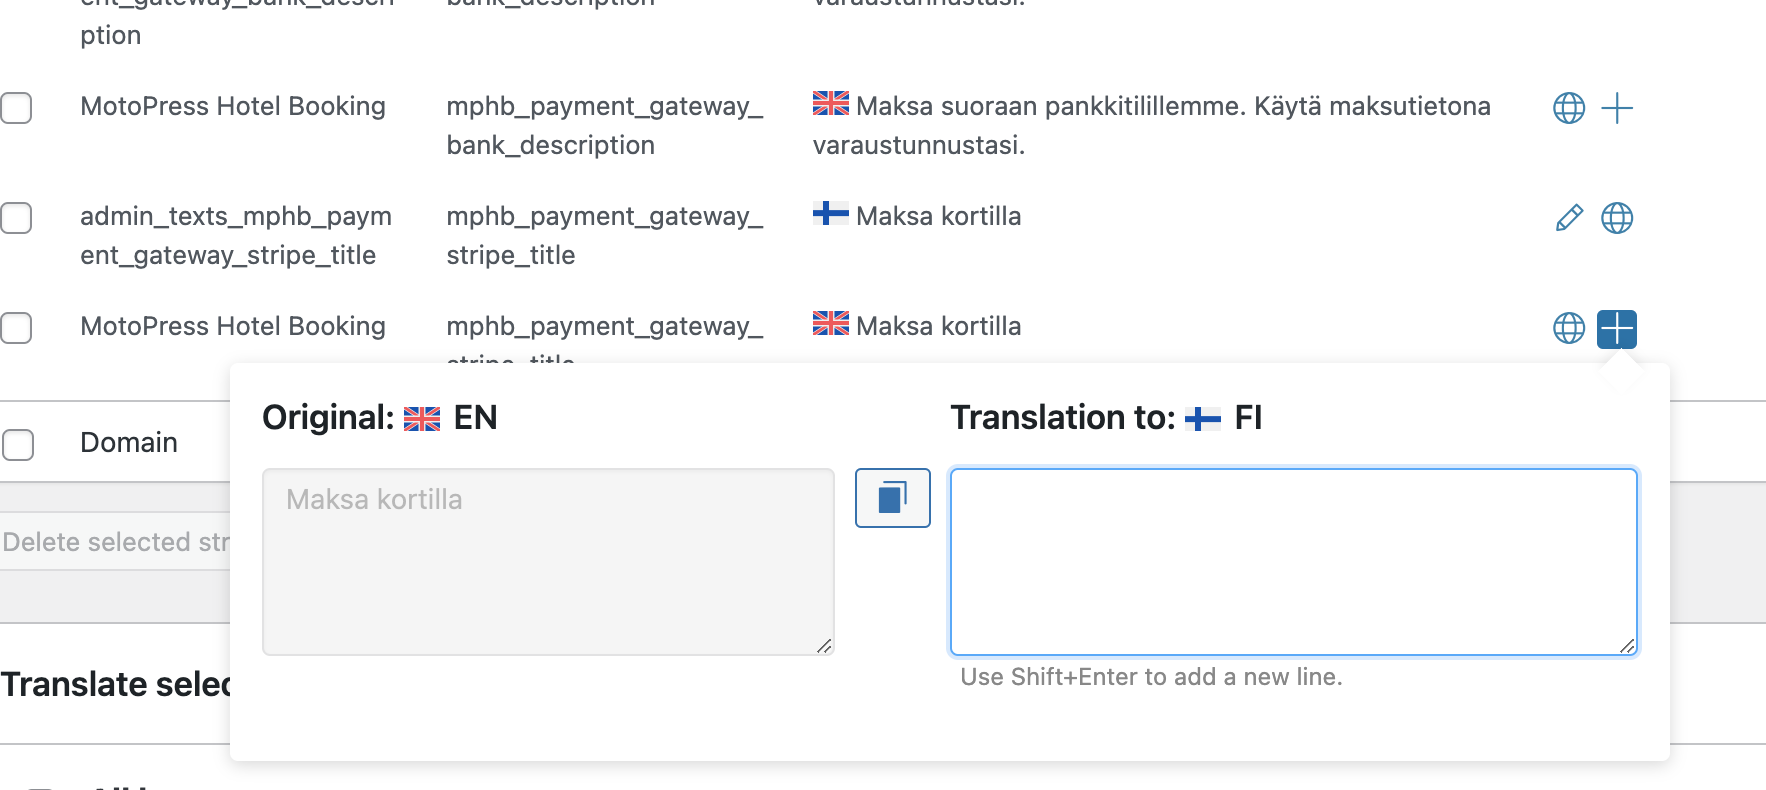Check the MotoPress stripe_title row checkbox
The image size is (1766, 790).
(16, 328)
